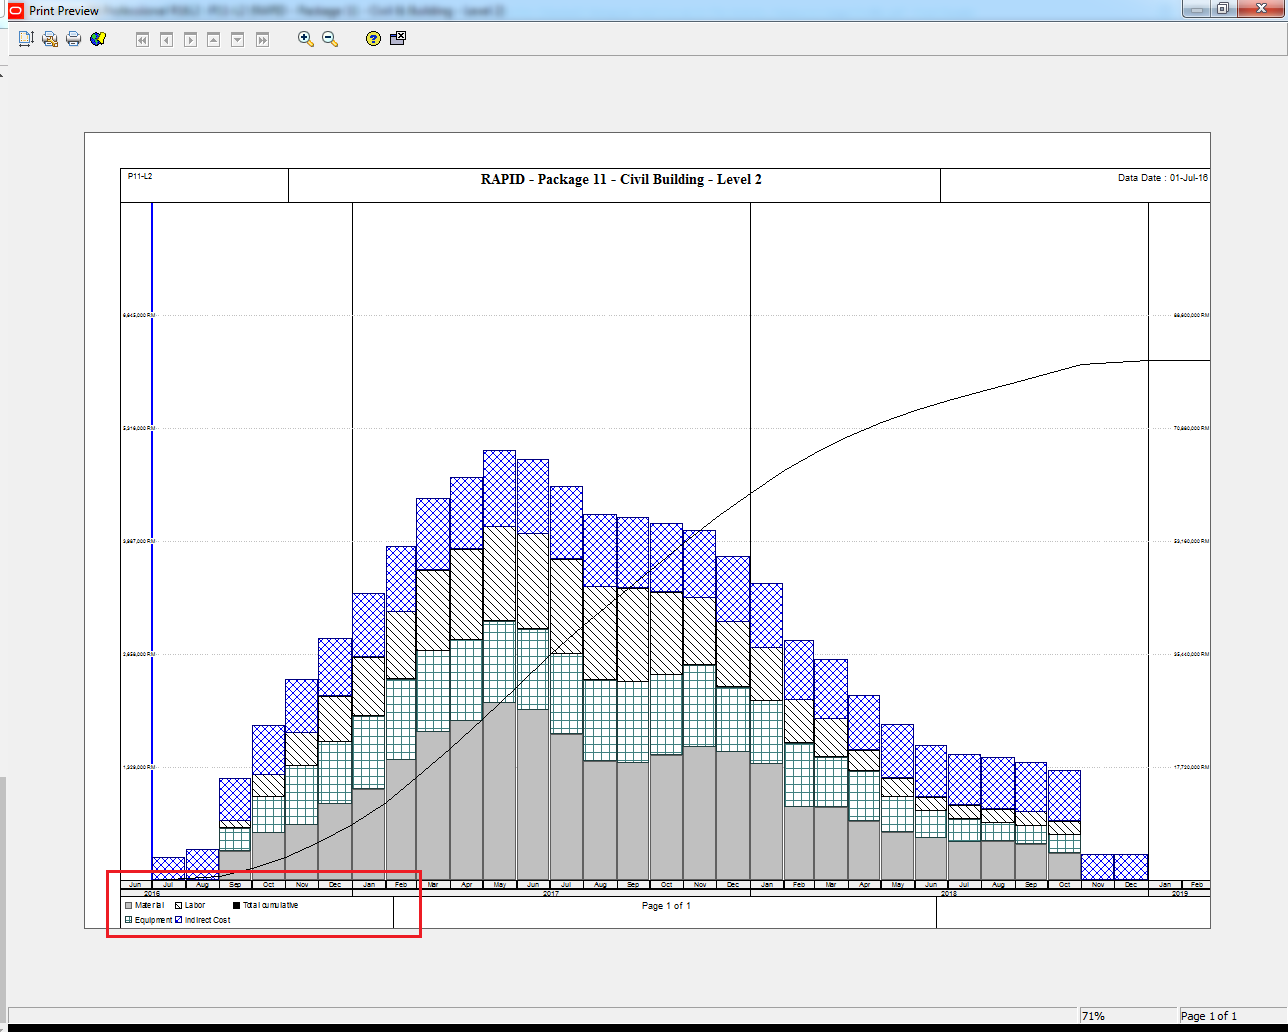Click the 71% zoom level in status bar
The height and width of the screenshot is (1032, 1288).
point(1093,1016)
